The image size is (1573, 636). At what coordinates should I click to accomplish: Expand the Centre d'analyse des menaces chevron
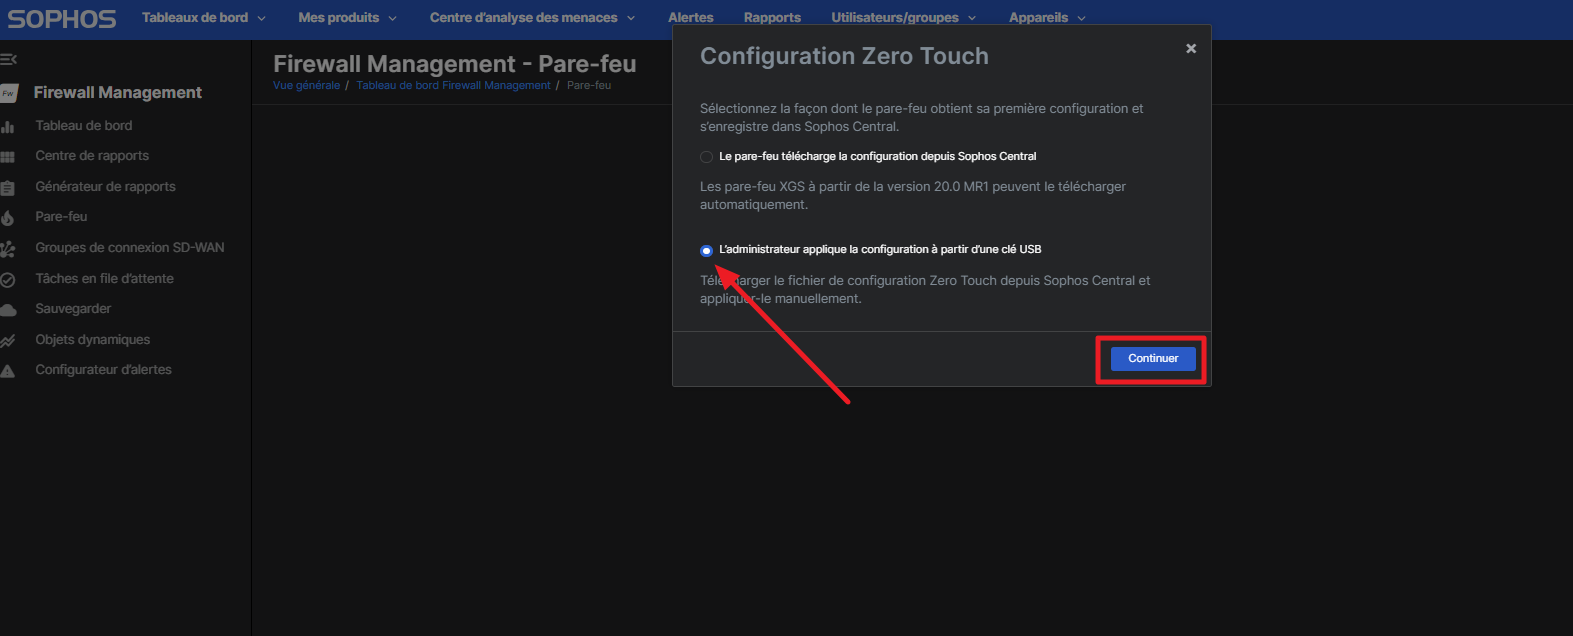(x=631, y=18)
